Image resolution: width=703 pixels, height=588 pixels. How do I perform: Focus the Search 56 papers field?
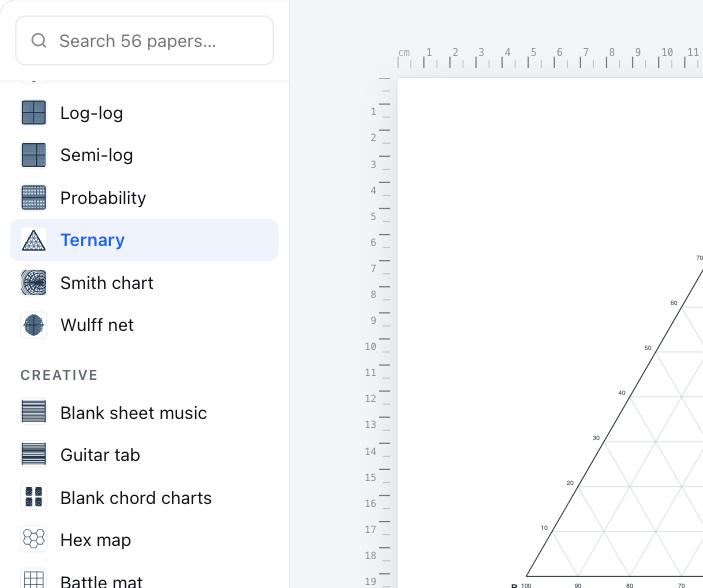144,41
